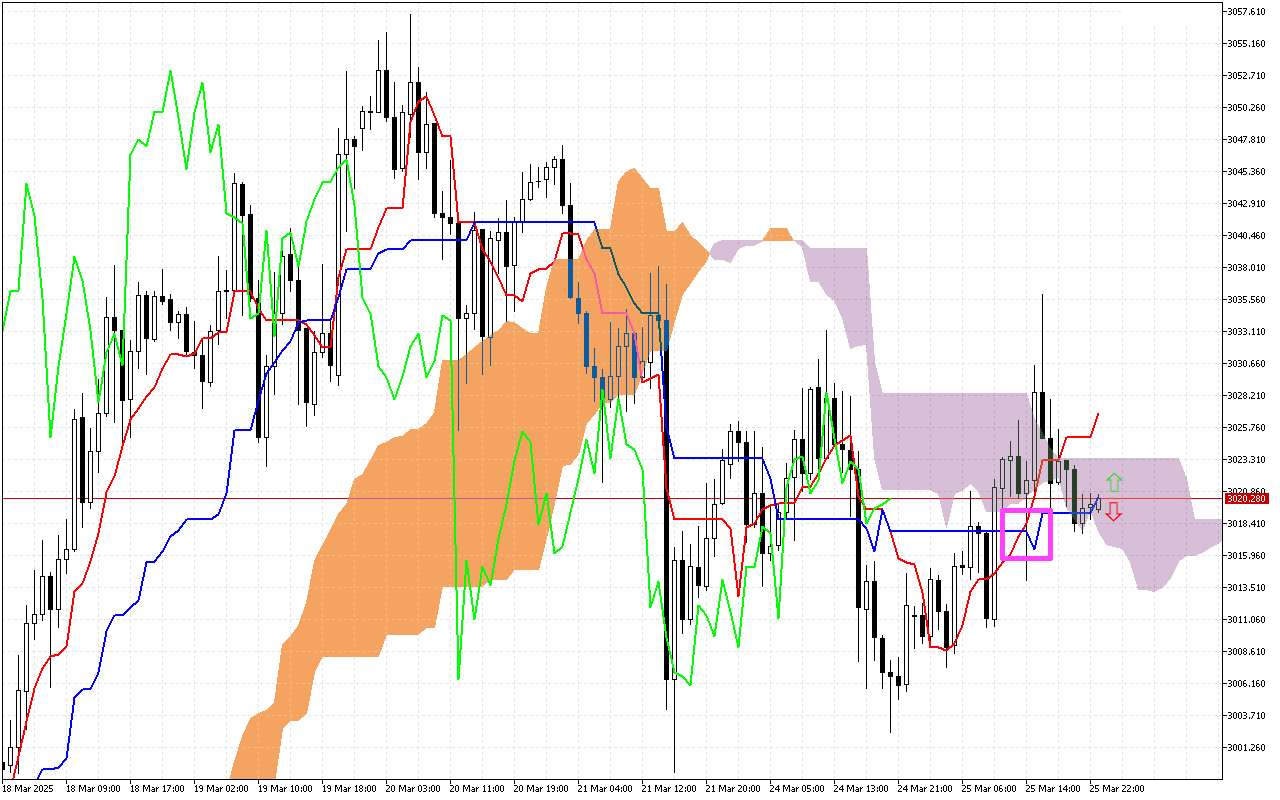
Task: Click the 25 Mar 06:00 time label
Action: tap(989, 789)
